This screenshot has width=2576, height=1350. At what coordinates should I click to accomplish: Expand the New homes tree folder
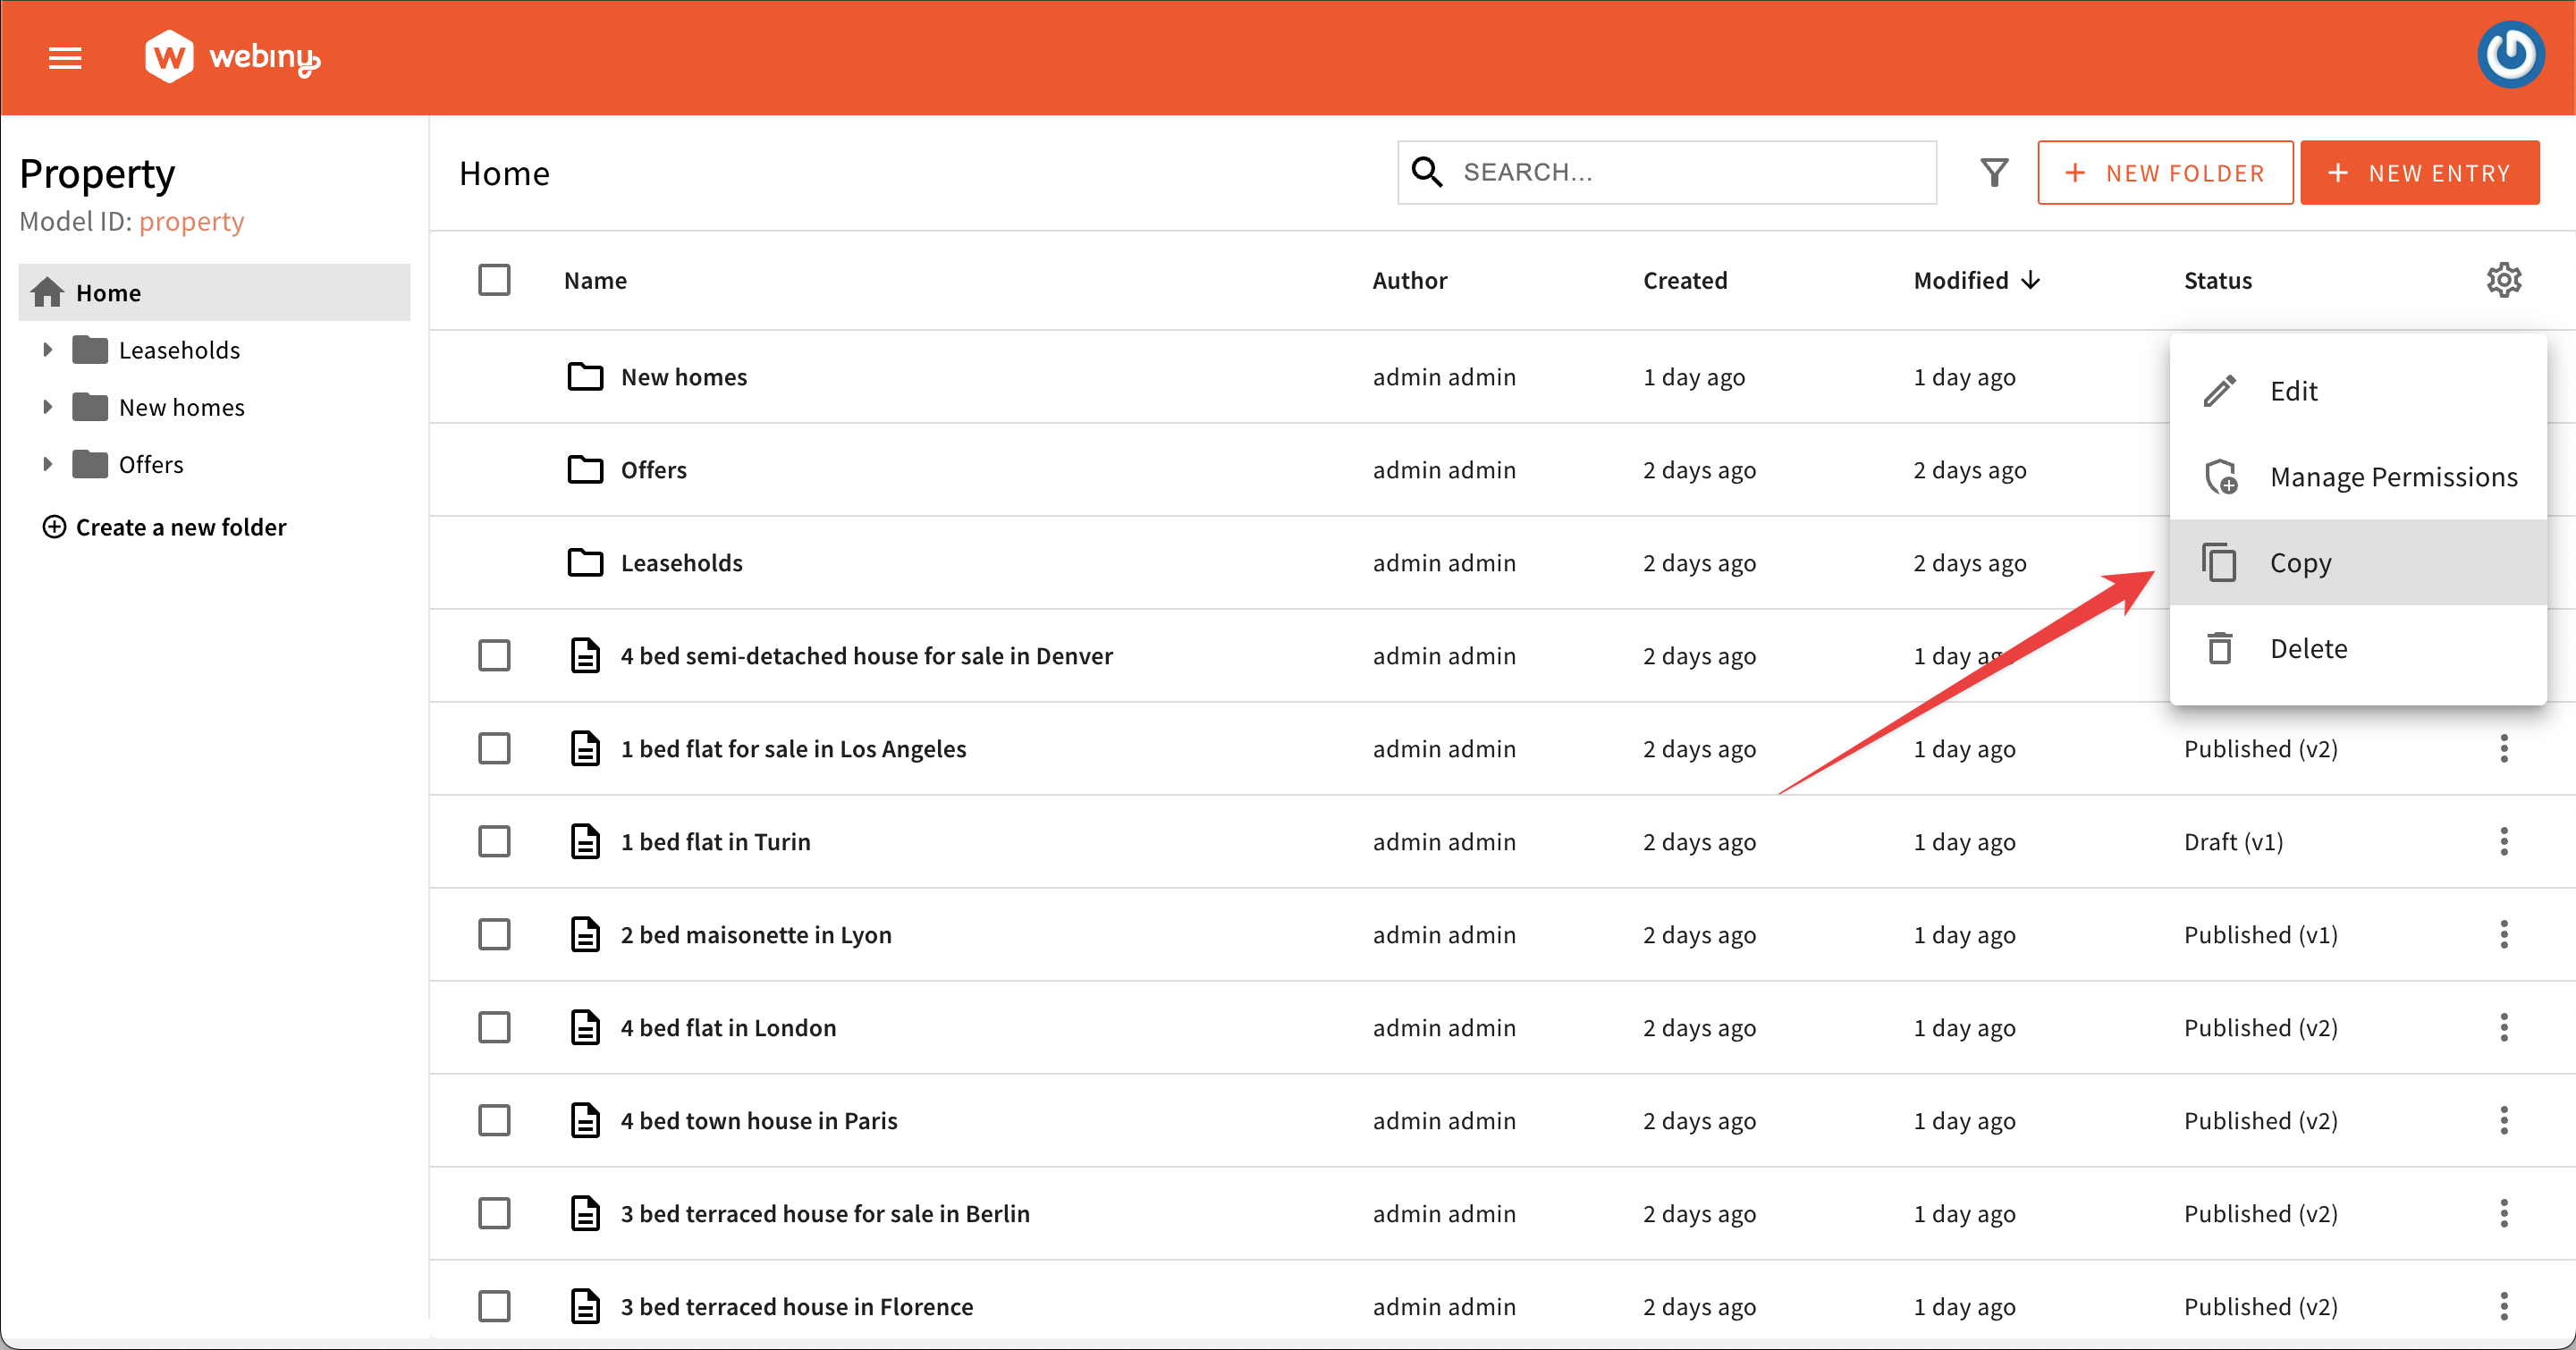(x=47, y=407)
